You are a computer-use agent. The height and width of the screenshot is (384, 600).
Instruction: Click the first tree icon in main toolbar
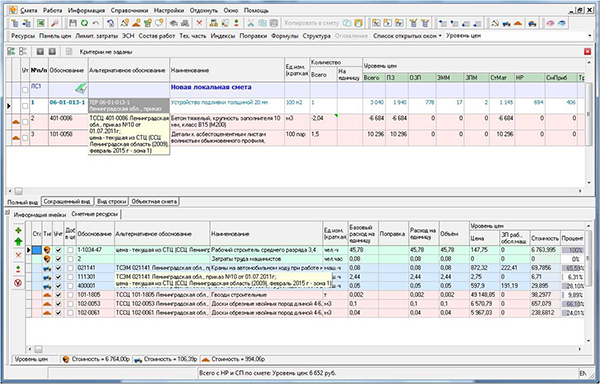click(x=15, y=23)
